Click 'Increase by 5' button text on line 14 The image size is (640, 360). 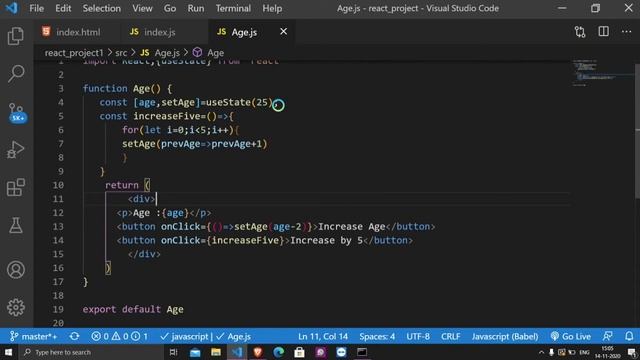pos(326,240)
